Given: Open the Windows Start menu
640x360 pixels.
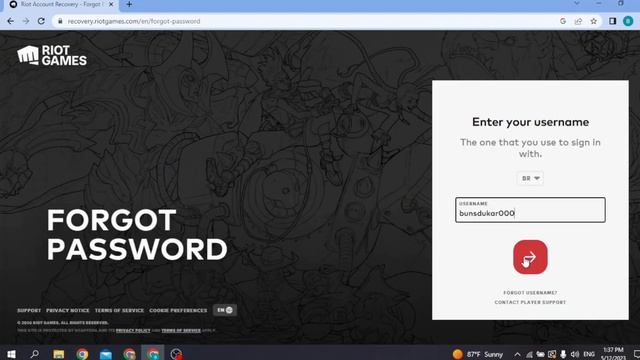Looking at the screenshot, I should coord(11,354).
